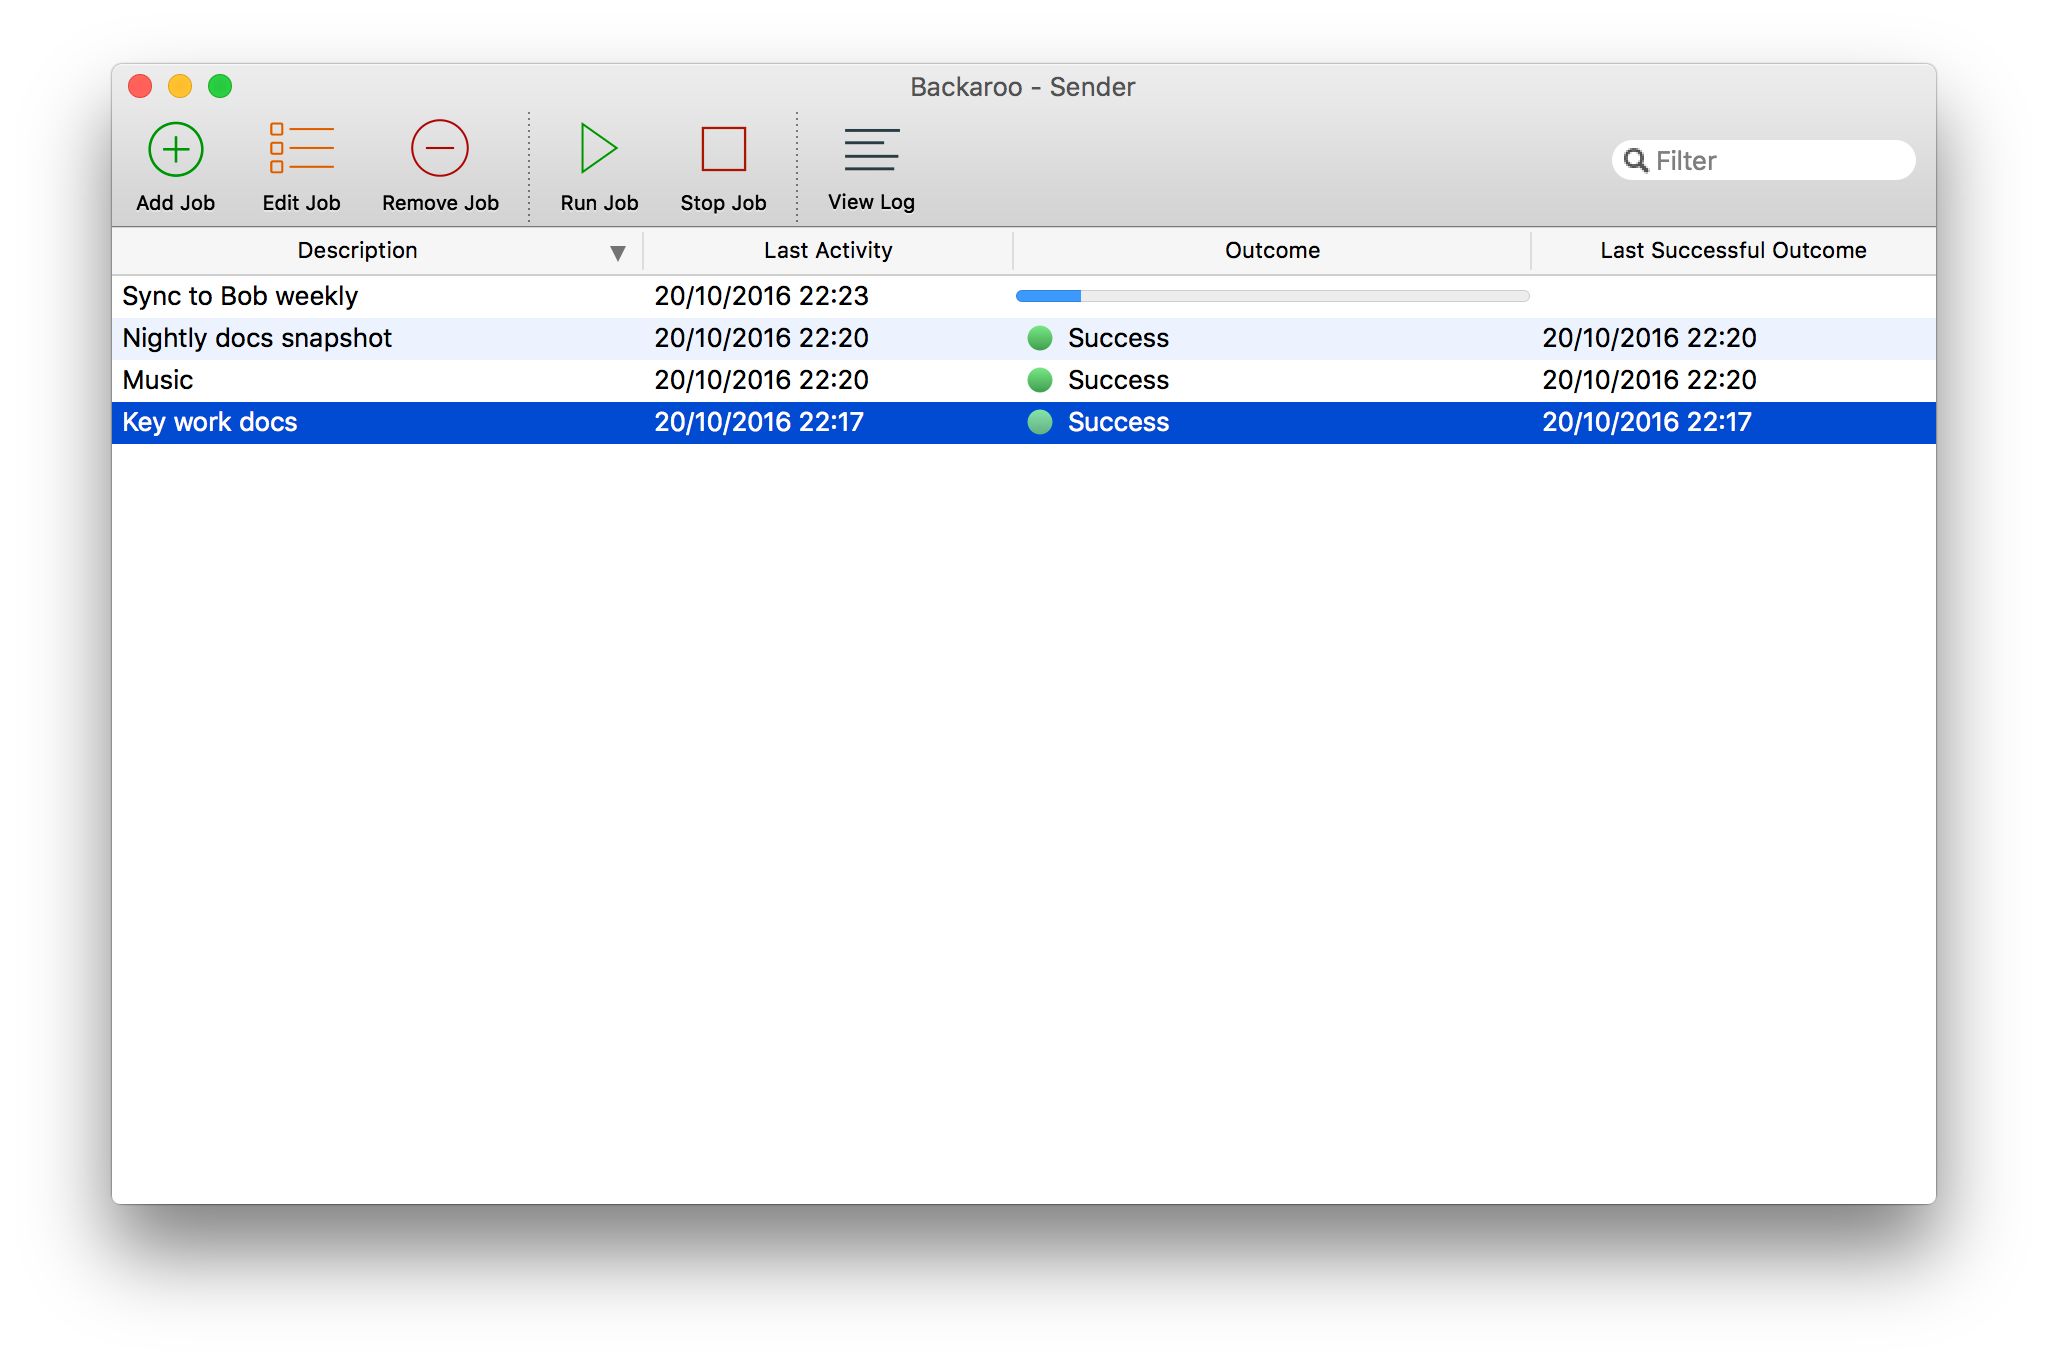Toggle the Description column sort order
This screenshot has height=1364, width=2048.
click(357, 250)
